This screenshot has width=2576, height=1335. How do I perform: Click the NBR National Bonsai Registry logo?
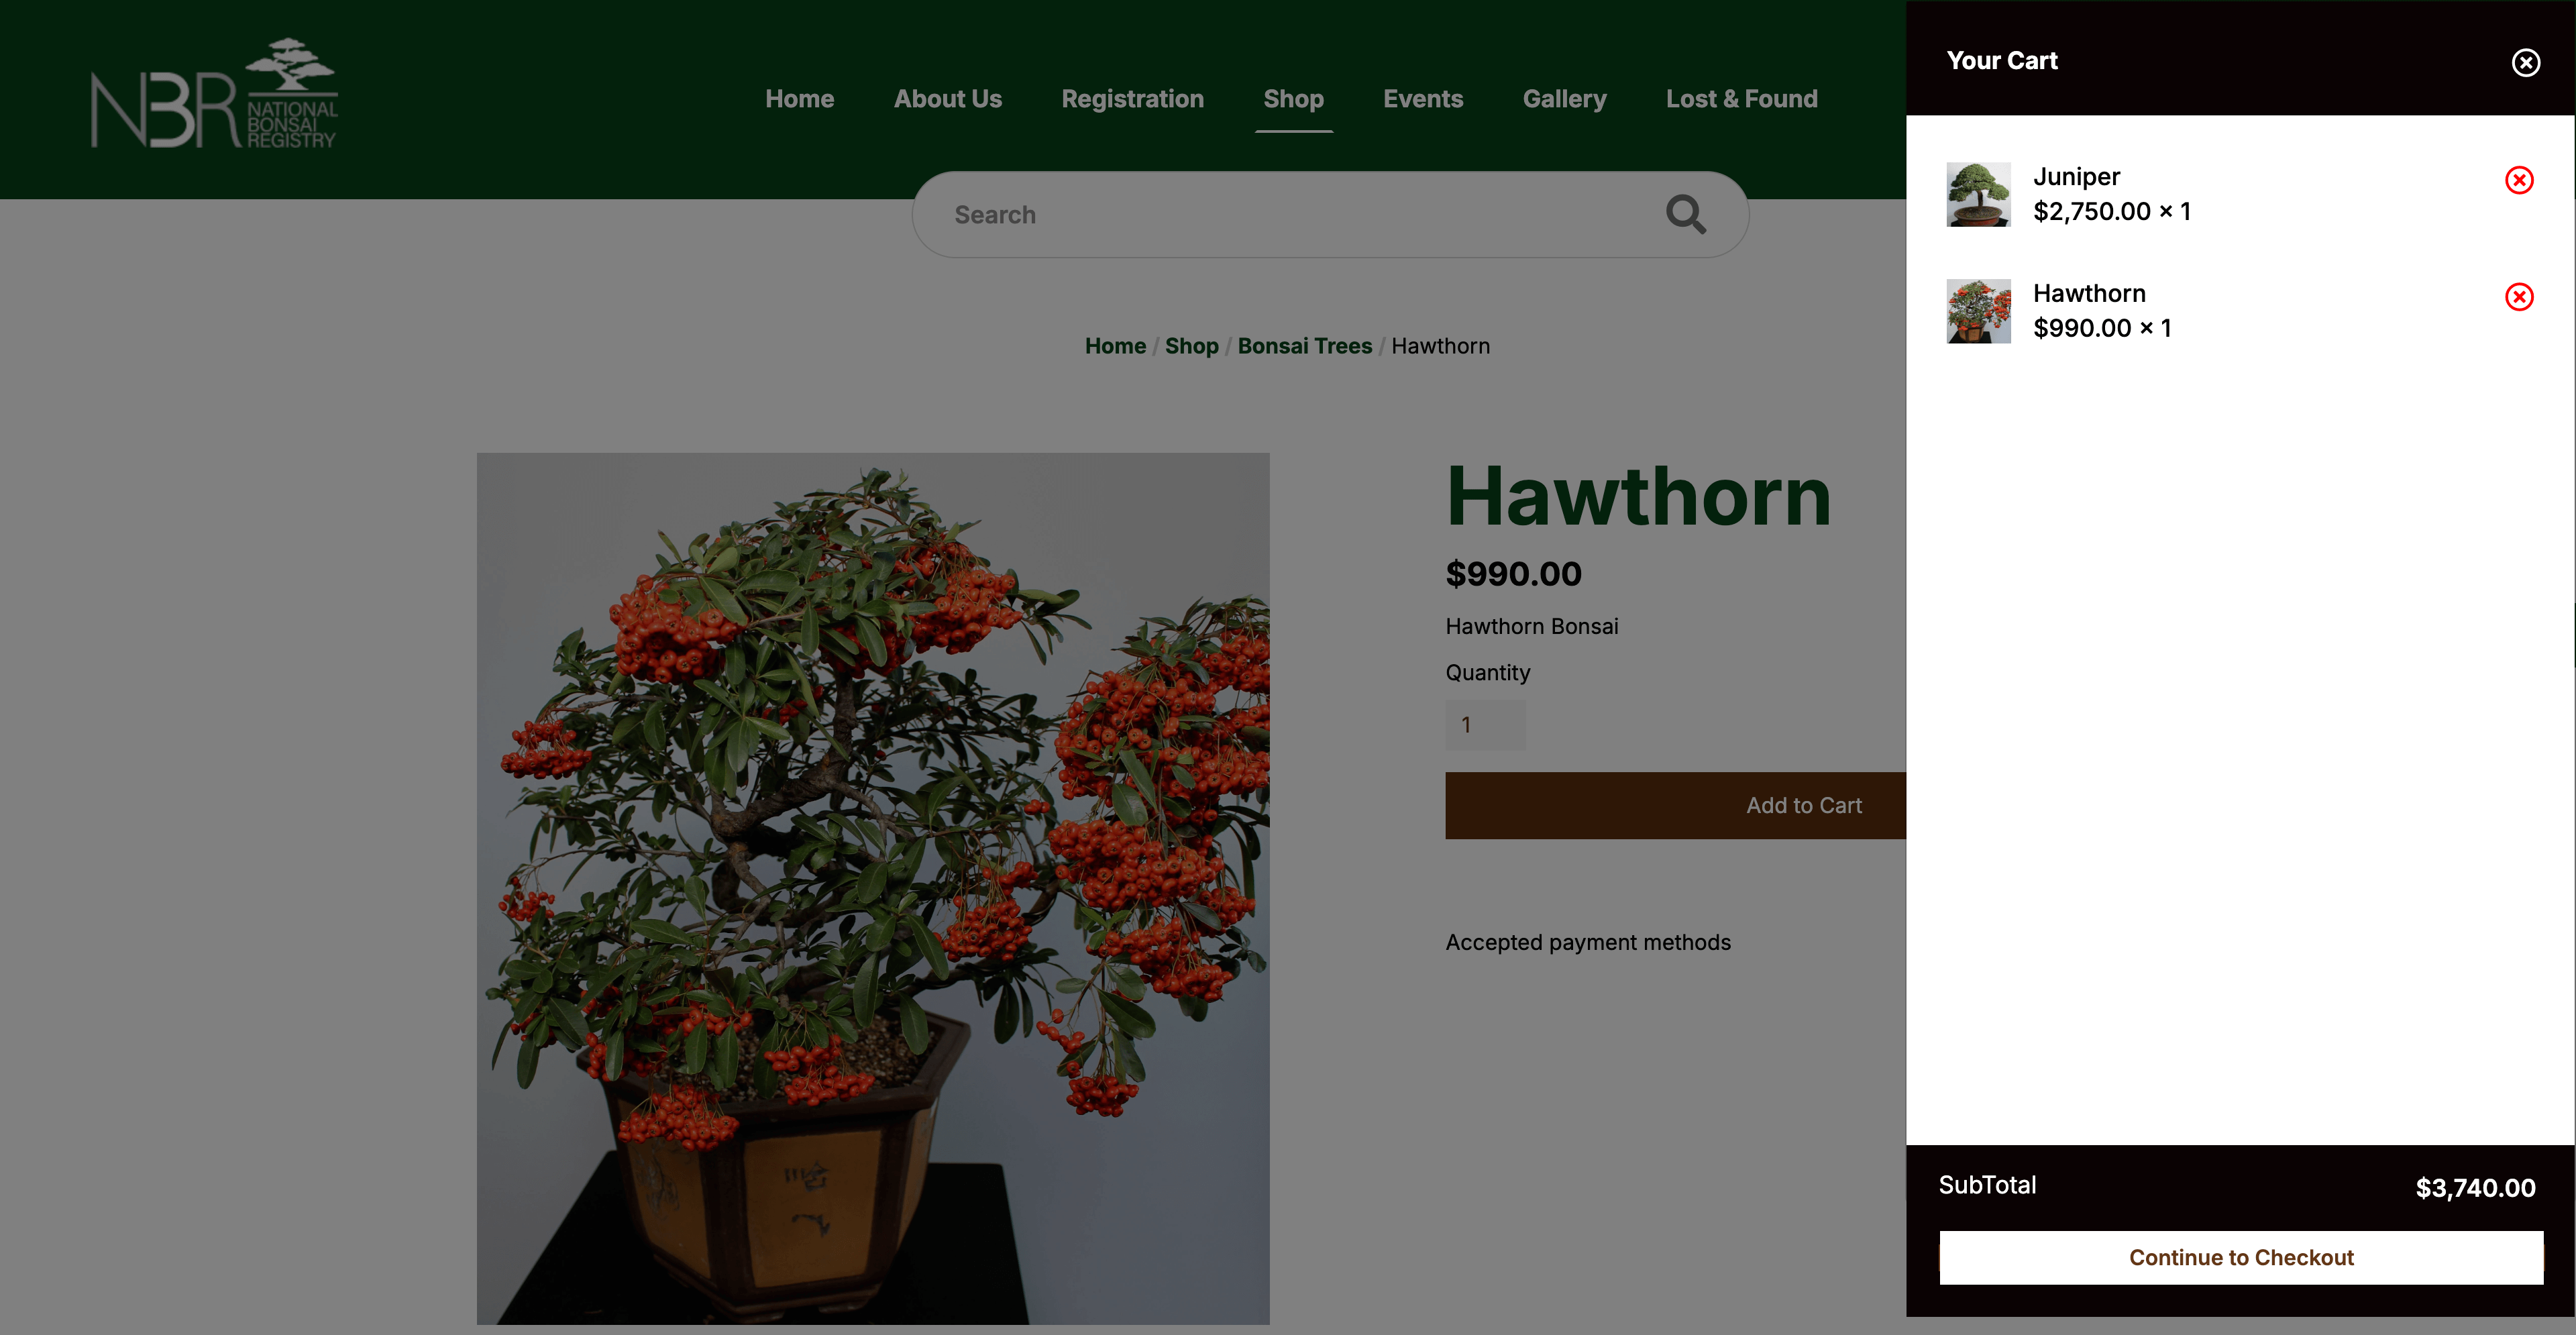point(214,94)
